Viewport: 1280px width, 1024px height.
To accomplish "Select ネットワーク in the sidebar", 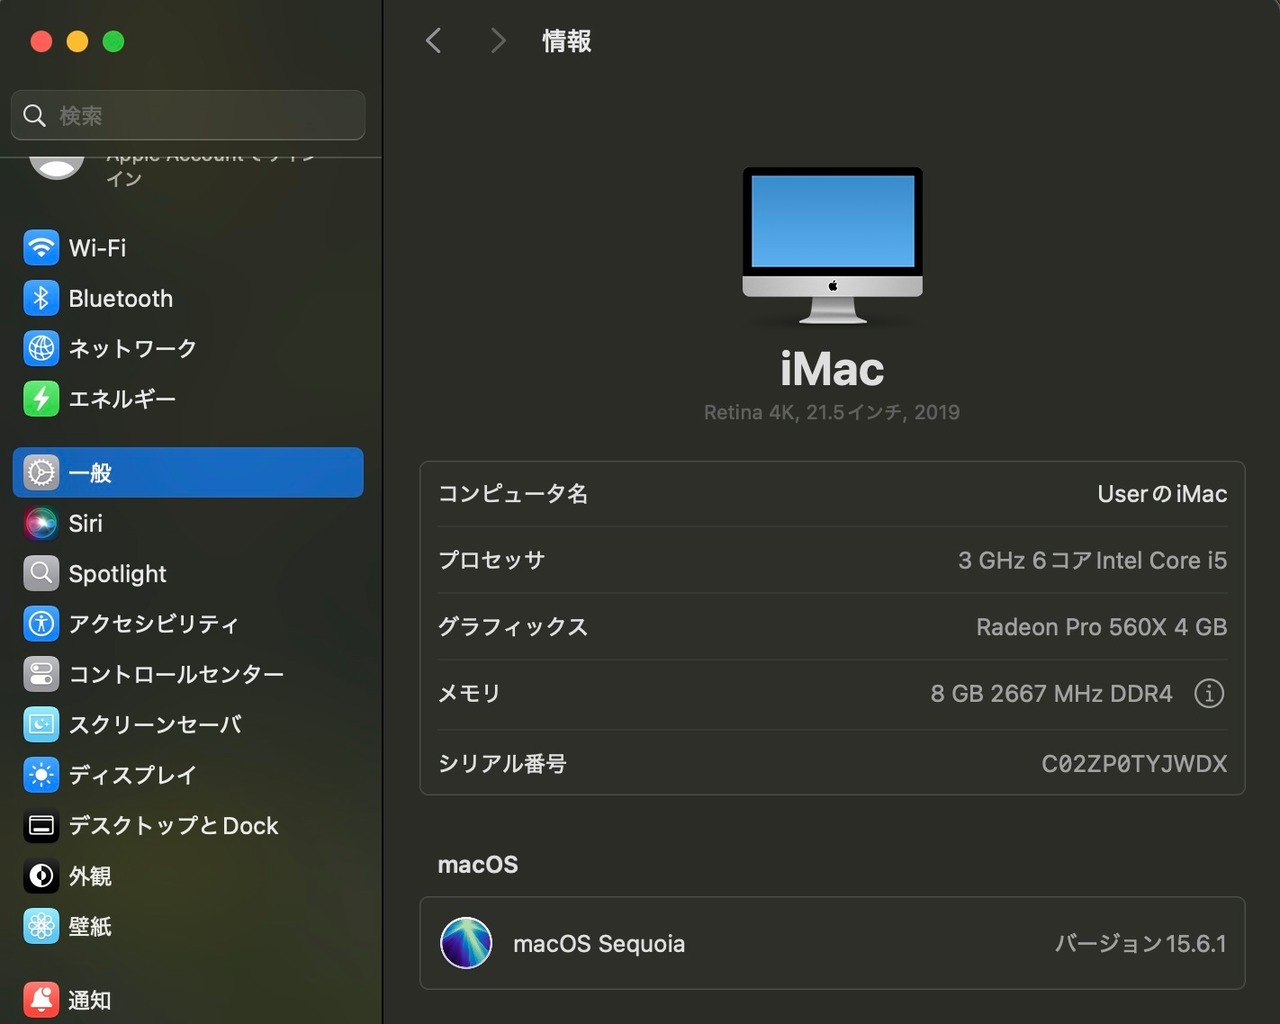I will coord(132,349).
